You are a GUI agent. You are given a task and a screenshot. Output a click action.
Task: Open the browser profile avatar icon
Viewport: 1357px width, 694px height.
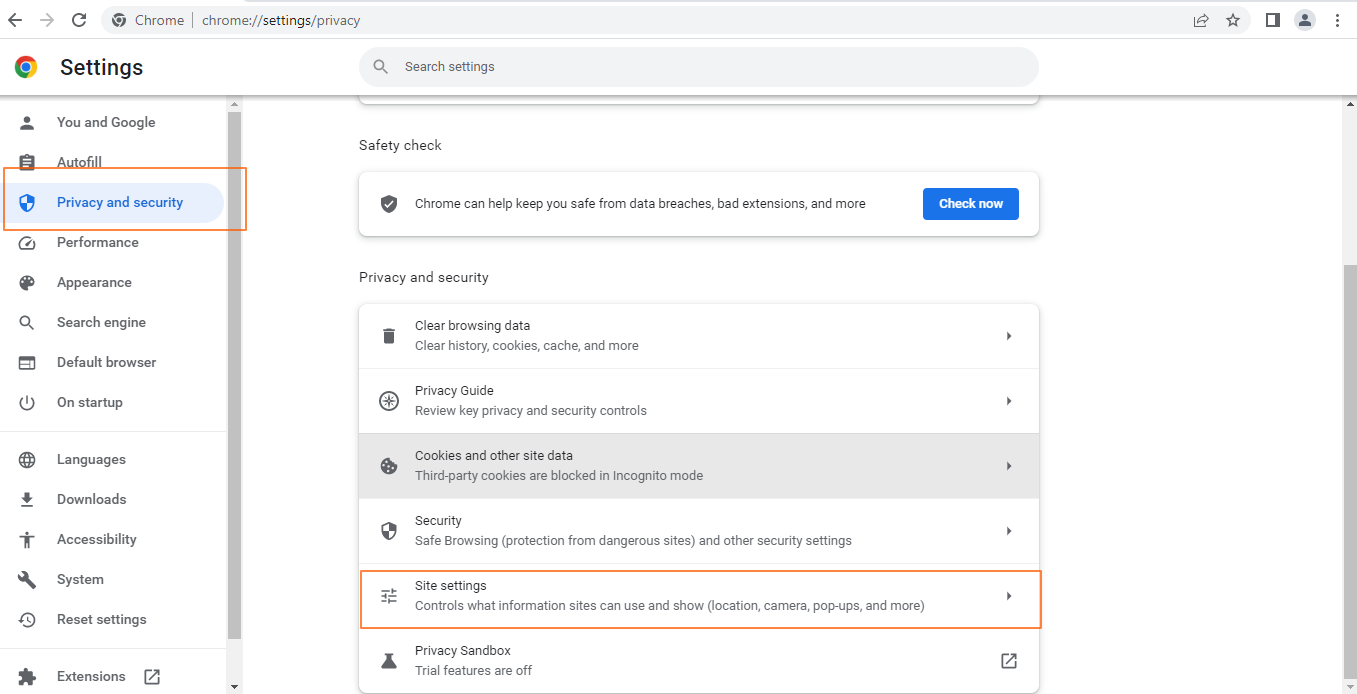1304,20
